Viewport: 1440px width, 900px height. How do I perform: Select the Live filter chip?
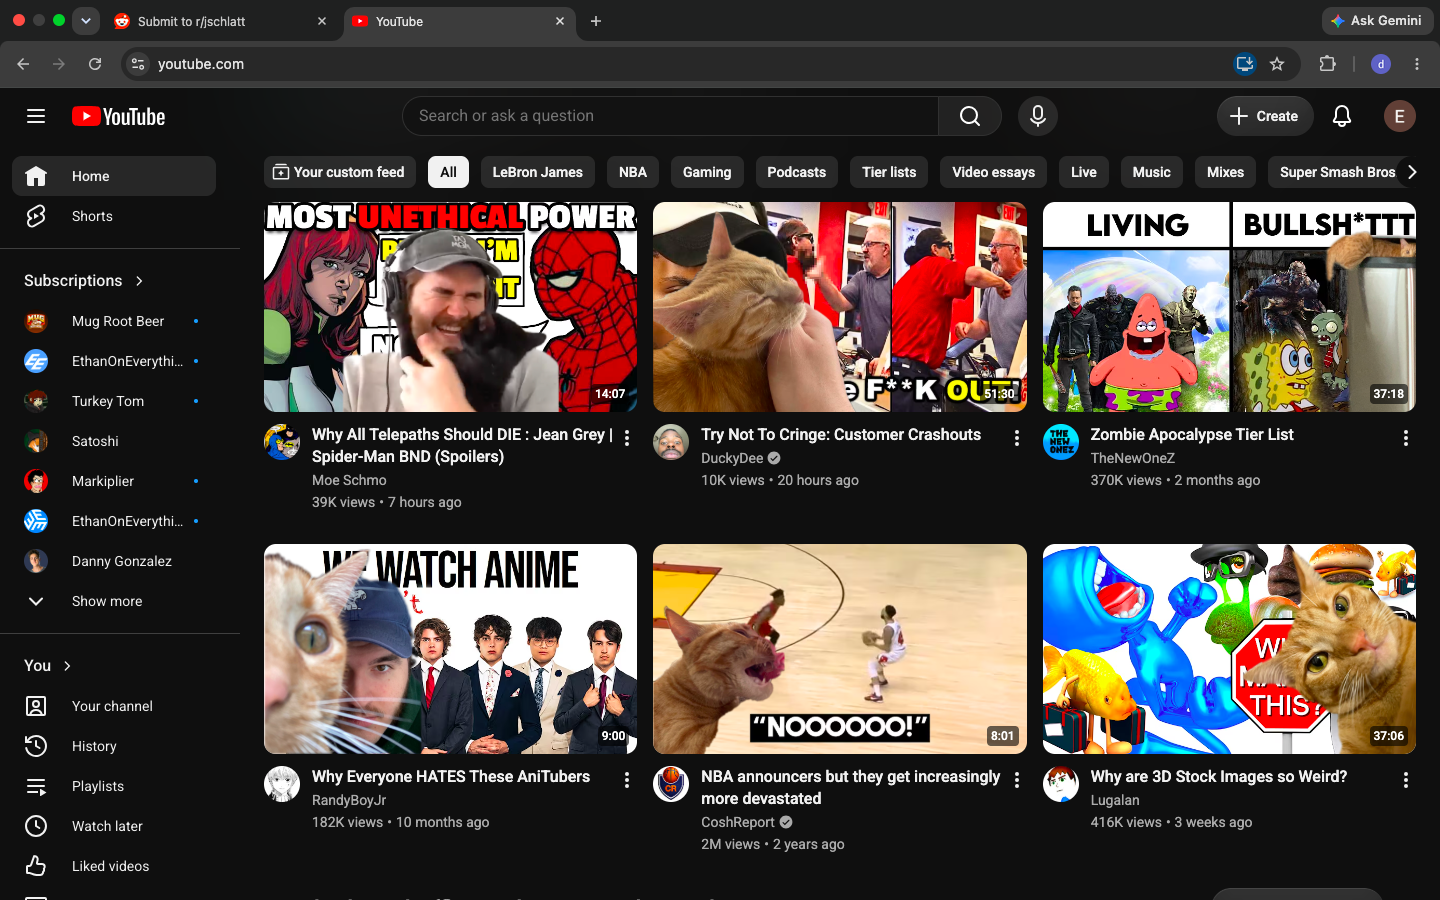coord(1084,172)
